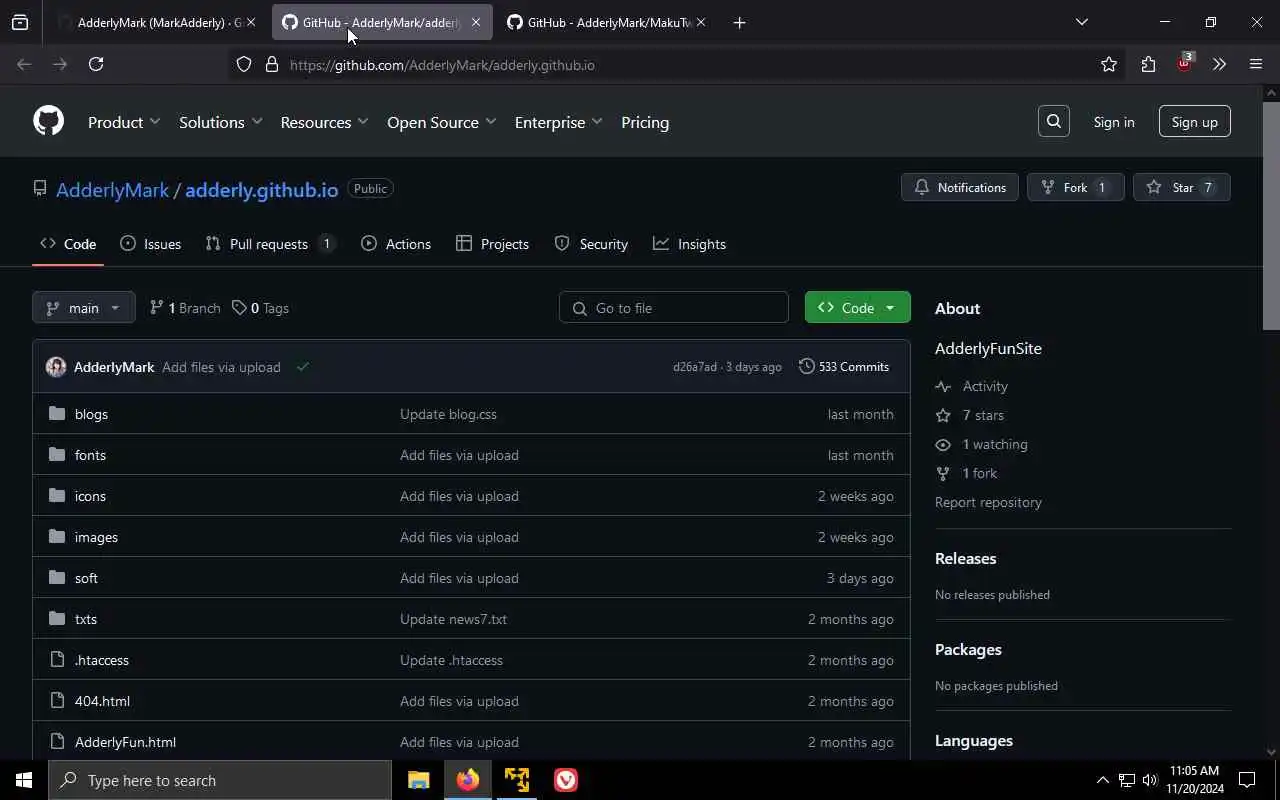This screenshot has height=800, width=1280.
Task: Click the volume speaker tray icon
Action: [1150, 780]
